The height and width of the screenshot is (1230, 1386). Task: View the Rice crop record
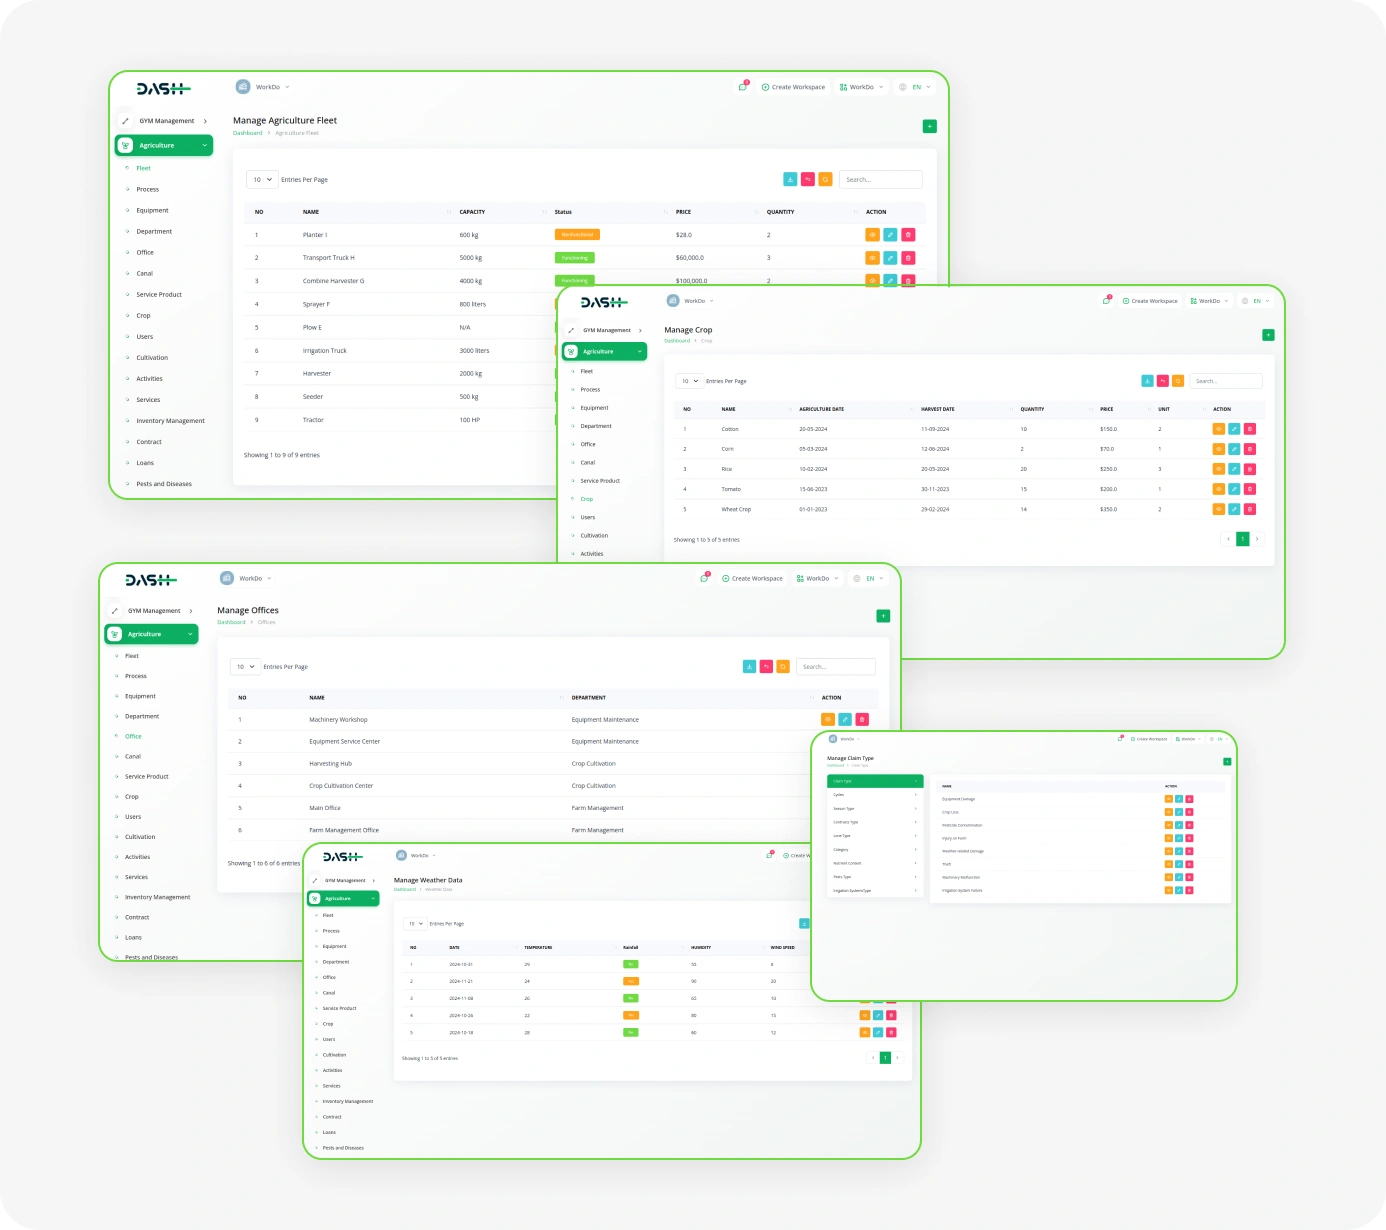coord(1218,469)
